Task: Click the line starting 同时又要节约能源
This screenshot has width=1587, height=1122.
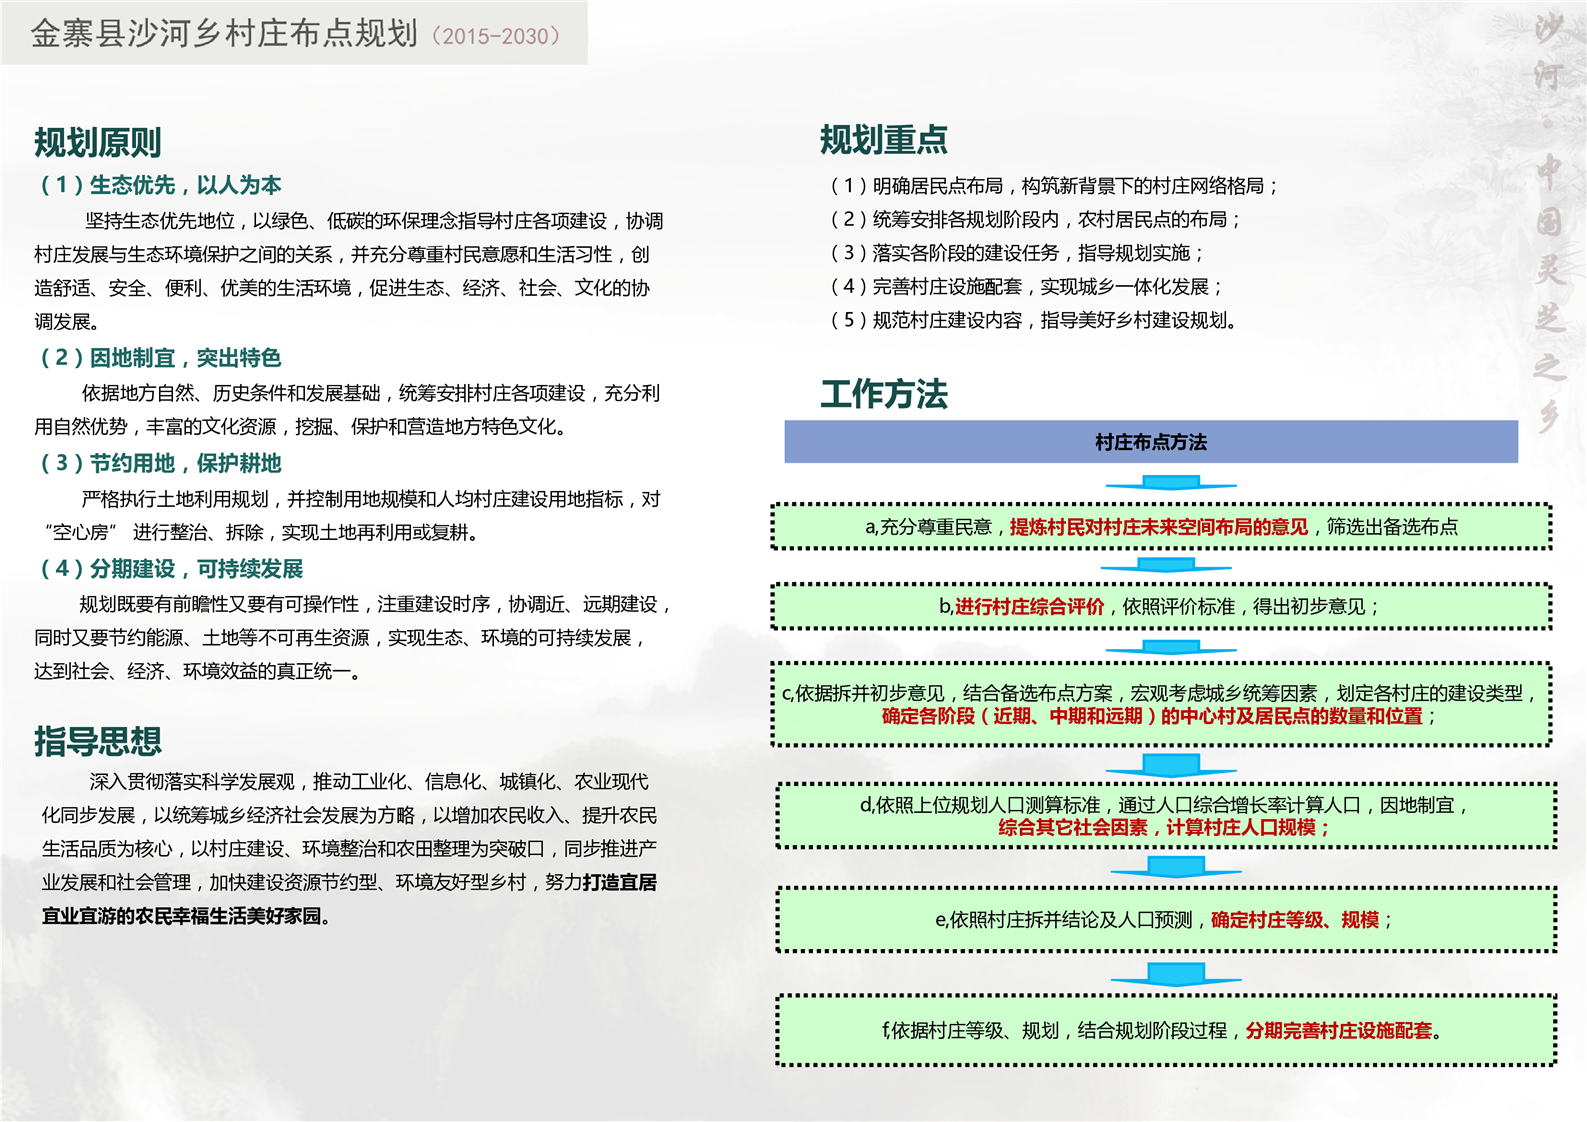Action: pyautogui.click(x=341, y=638)
